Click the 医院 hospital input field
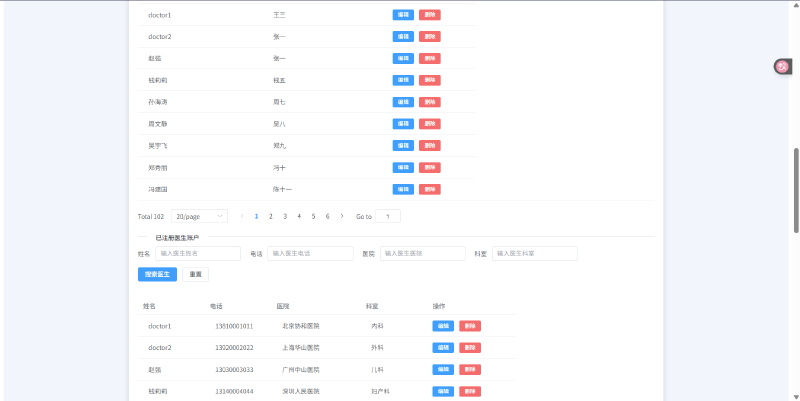This screenshot has width=800, height=401. pos(422,254)
